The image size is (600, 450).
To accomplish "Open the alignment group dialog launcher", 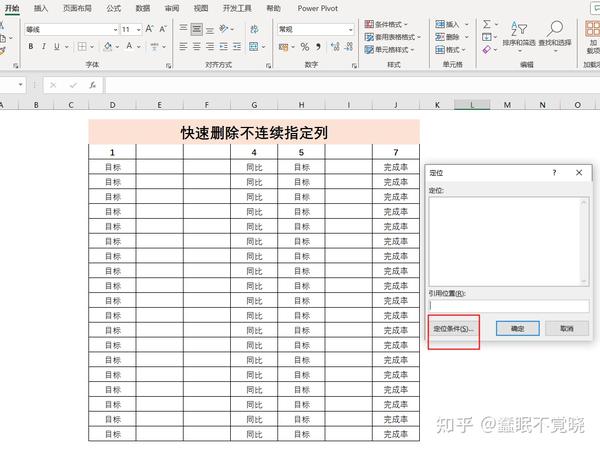I will [x=268, y=66].
